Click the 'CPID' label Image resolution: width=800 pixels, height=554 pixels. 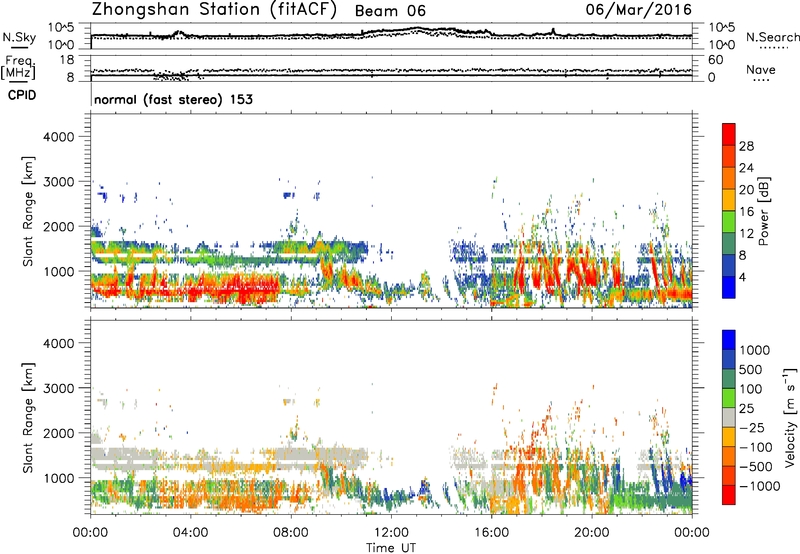pyautogui.click(x=22, y=95)
